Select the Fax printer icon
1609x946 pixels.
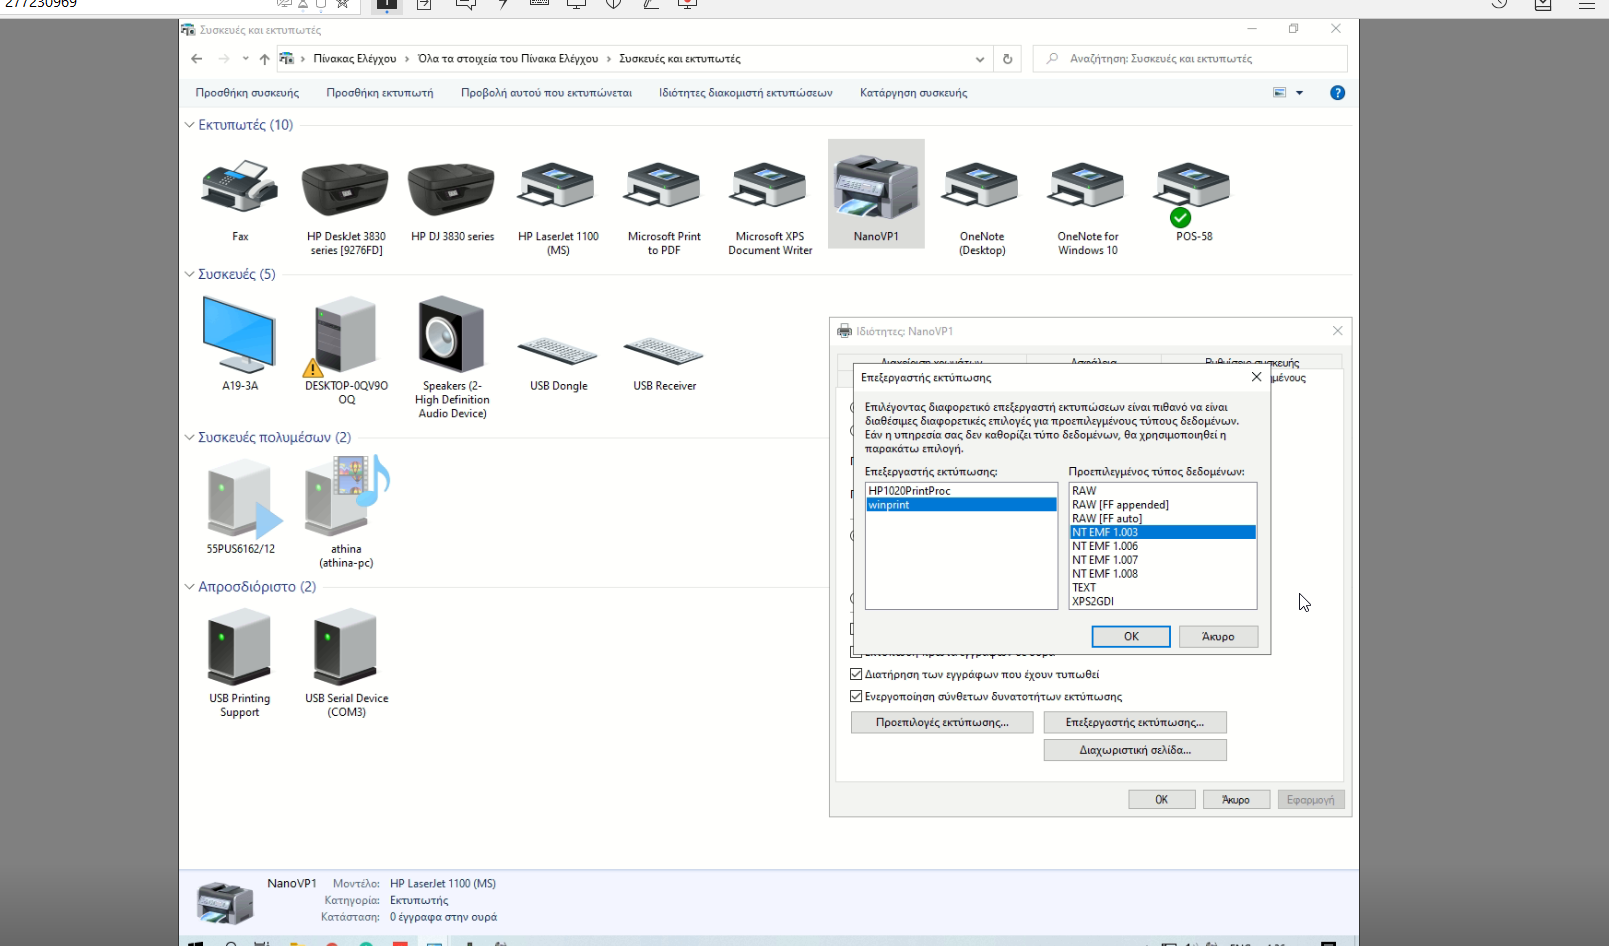tap(240, 187)
